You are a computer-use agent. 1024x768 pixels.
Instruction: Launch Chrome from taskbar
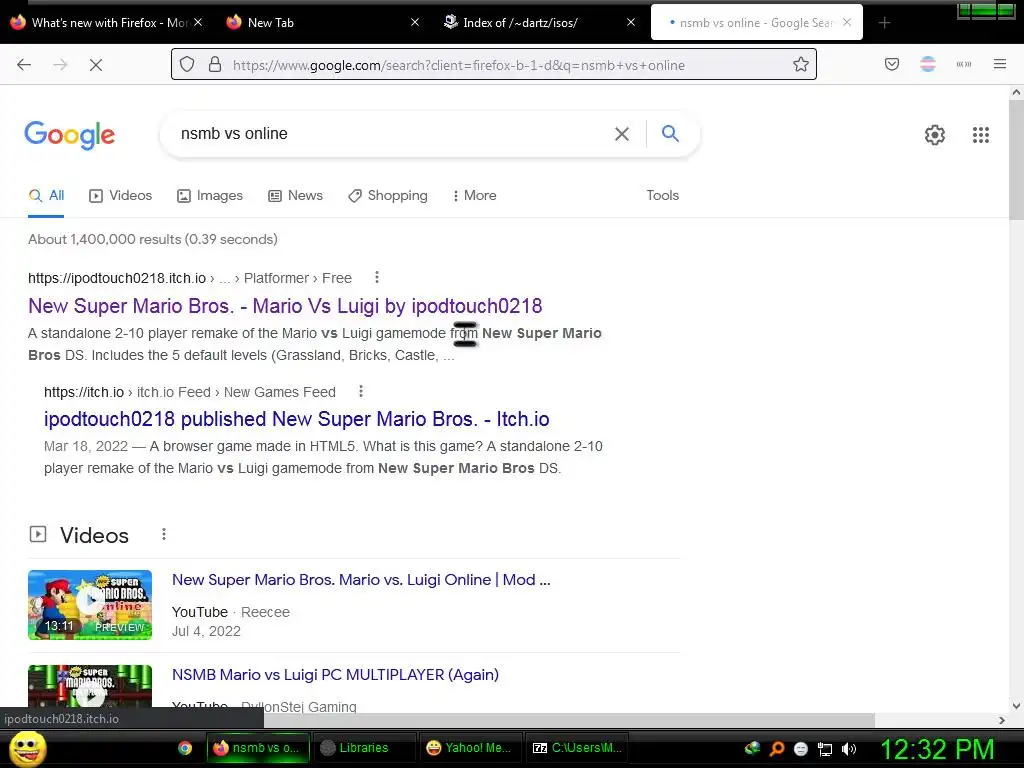click(x=185, y=748)
